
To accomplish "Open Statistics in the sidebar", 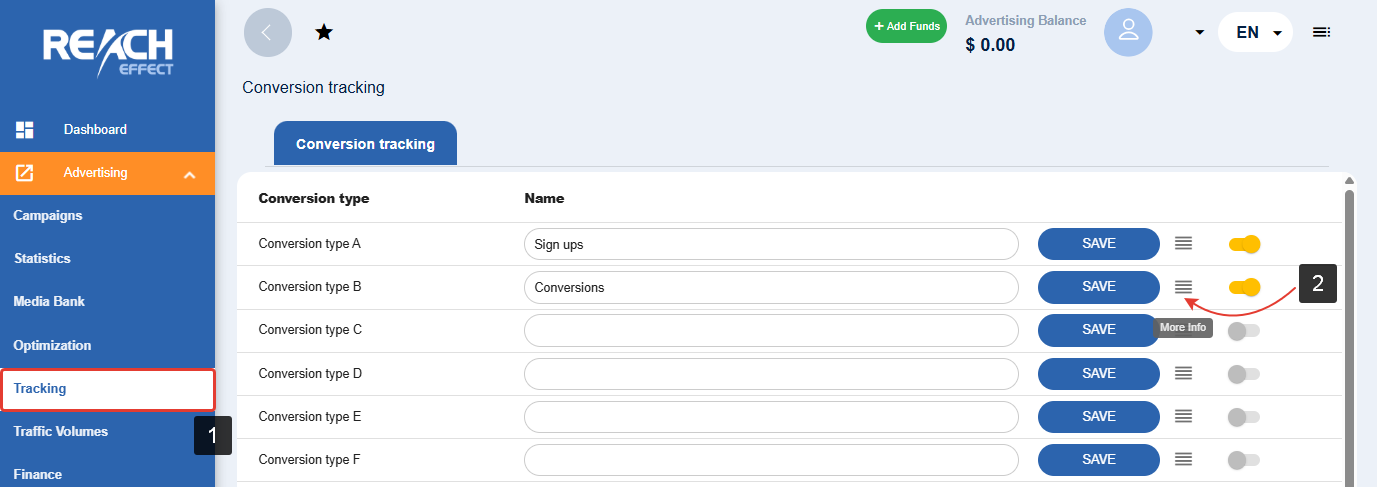I will coord(42,258).
